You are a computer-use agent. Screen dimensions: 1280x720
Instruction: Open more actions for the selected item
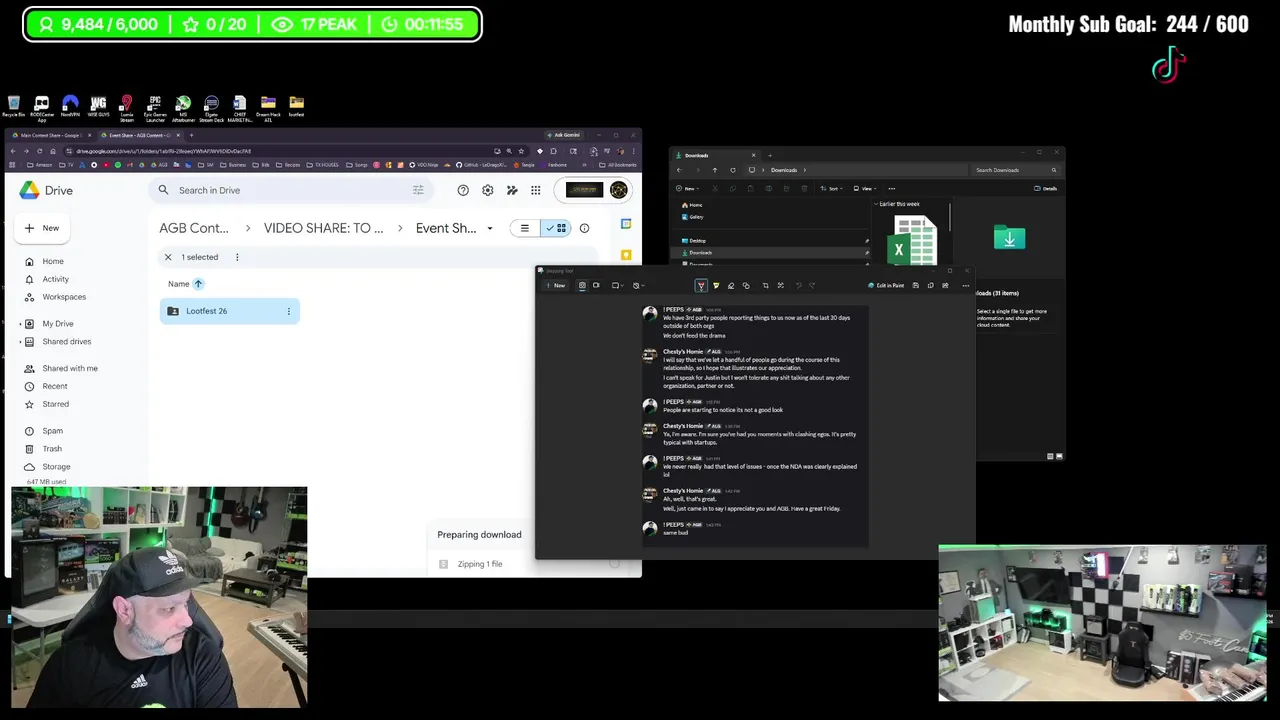(x=237, y=257)
